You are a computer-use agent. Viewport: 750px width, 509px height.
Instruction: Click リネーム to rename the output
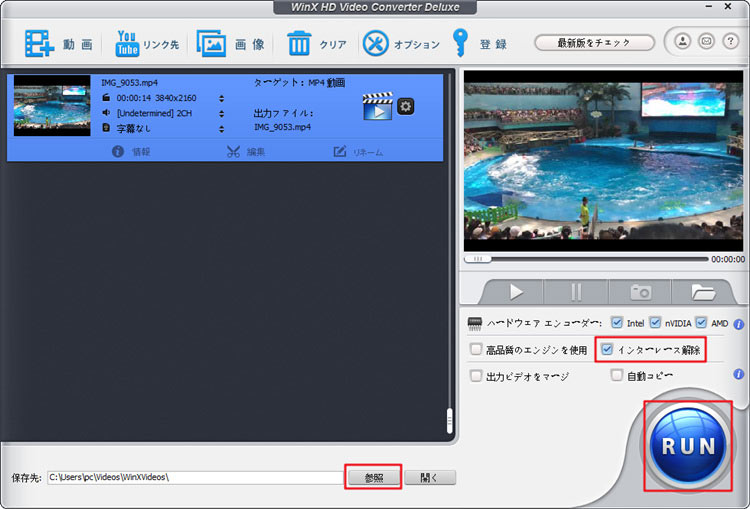click(x=358, y=152)
